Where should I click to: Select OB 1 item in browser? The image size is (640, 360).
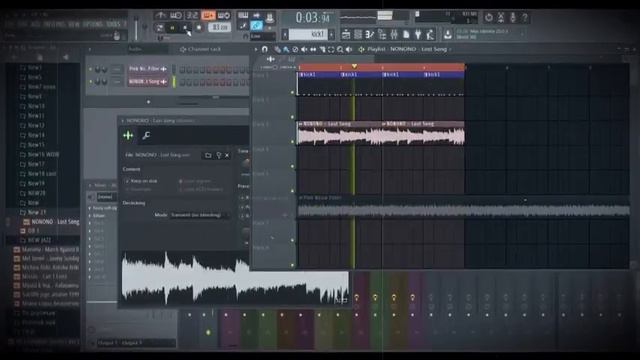tap(30, 231)
